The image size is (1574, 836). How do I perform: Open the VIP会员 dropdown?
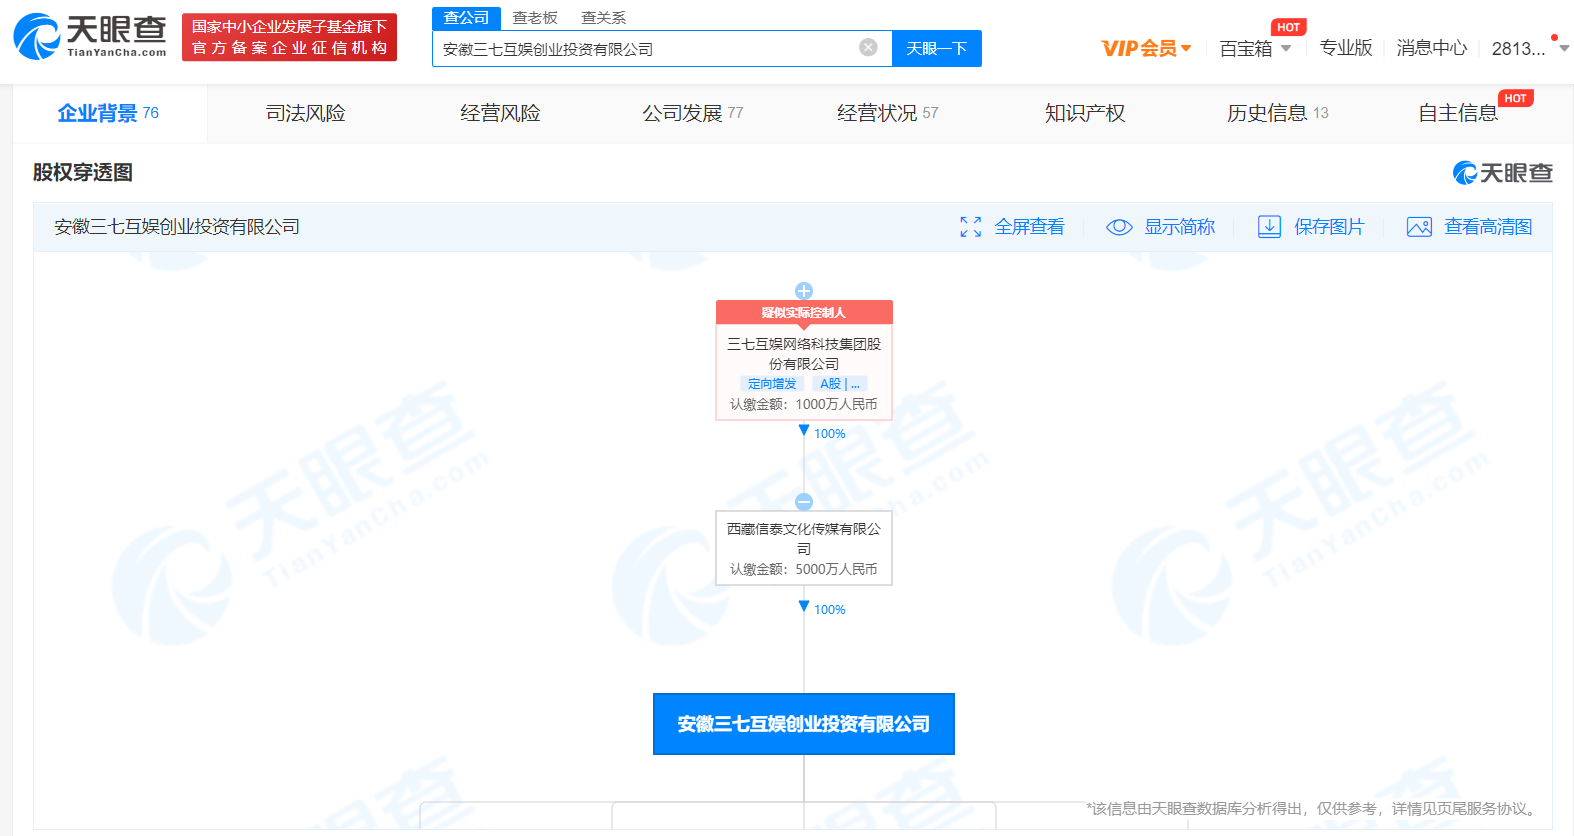point(1146,48)
